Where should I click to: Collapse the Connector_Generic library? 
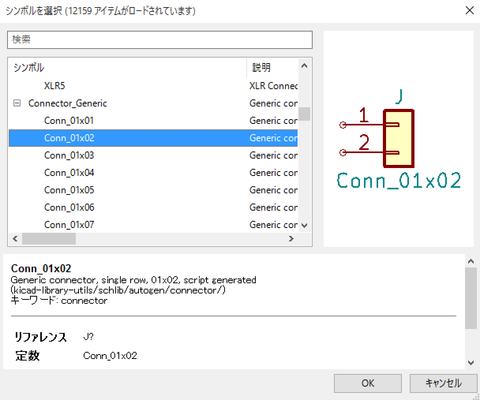tap(17, 103)
